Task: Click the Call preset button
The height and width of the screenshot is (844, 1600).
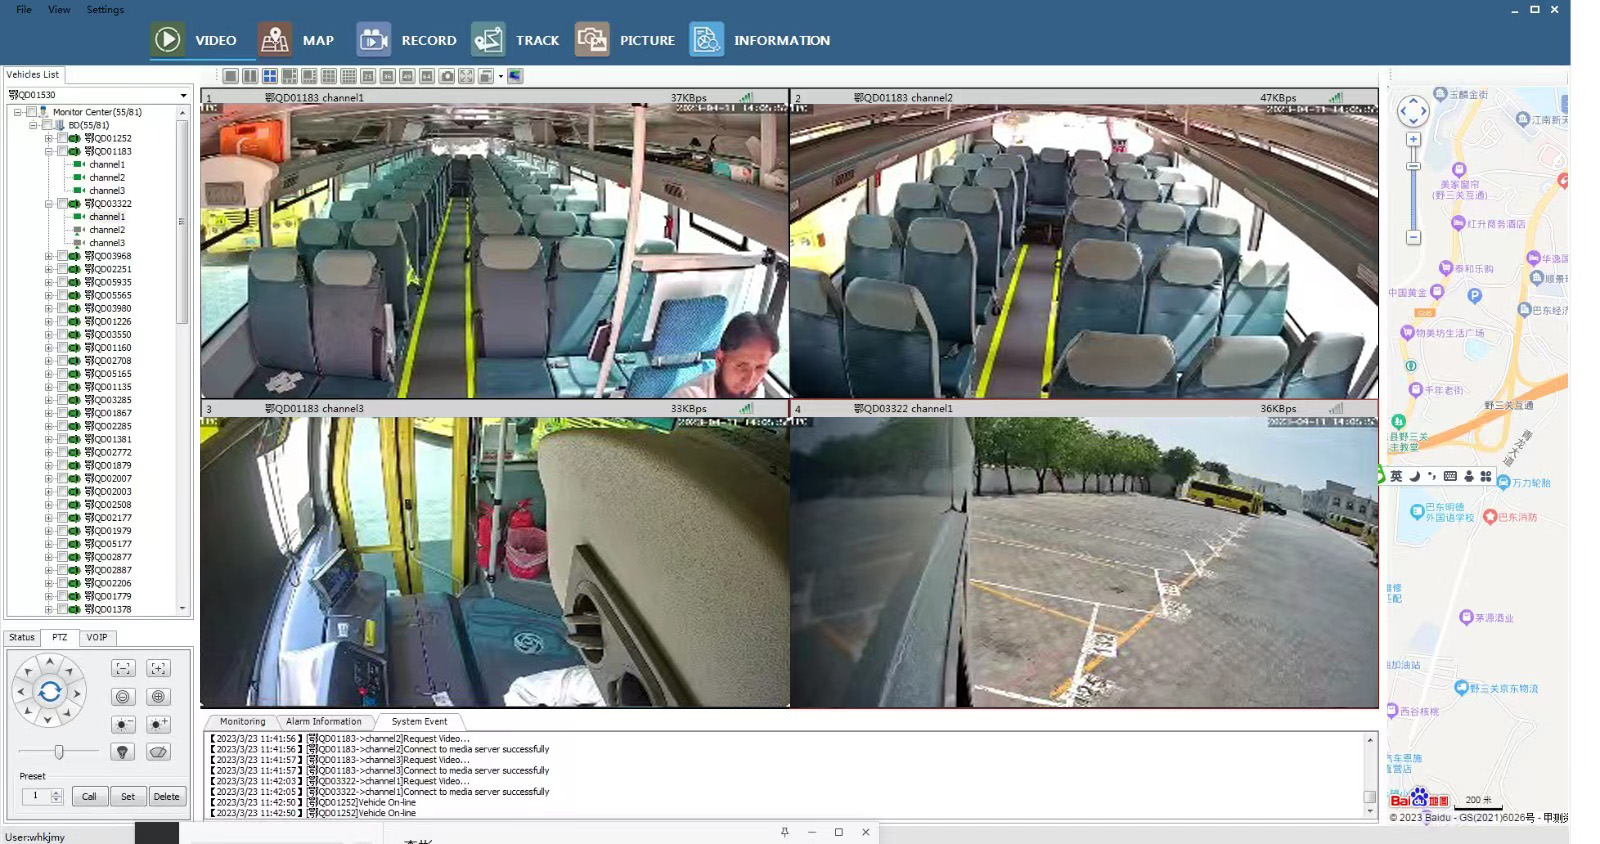Action: coord(89,797)
